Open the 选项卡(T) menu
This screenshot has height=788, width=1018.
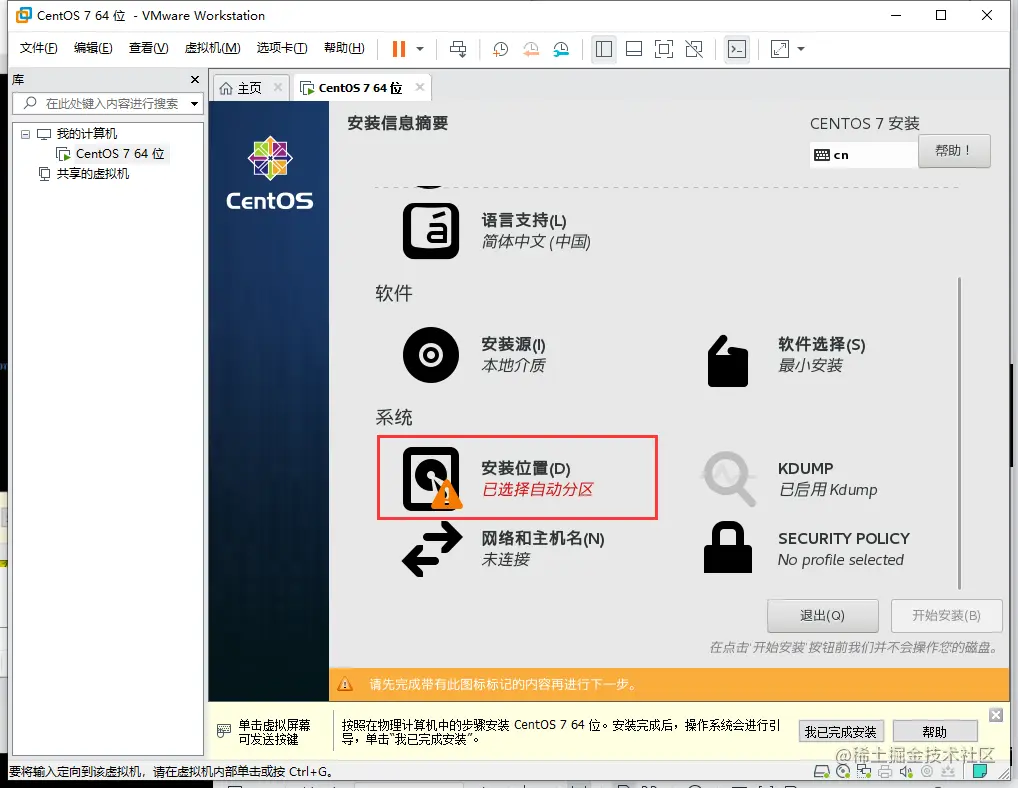282,48
